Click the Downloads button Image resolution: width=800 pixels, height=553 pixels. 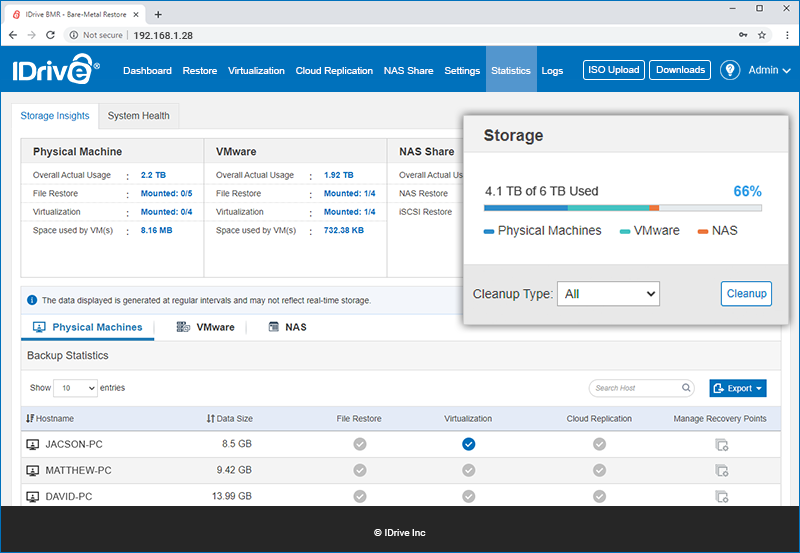680,70
